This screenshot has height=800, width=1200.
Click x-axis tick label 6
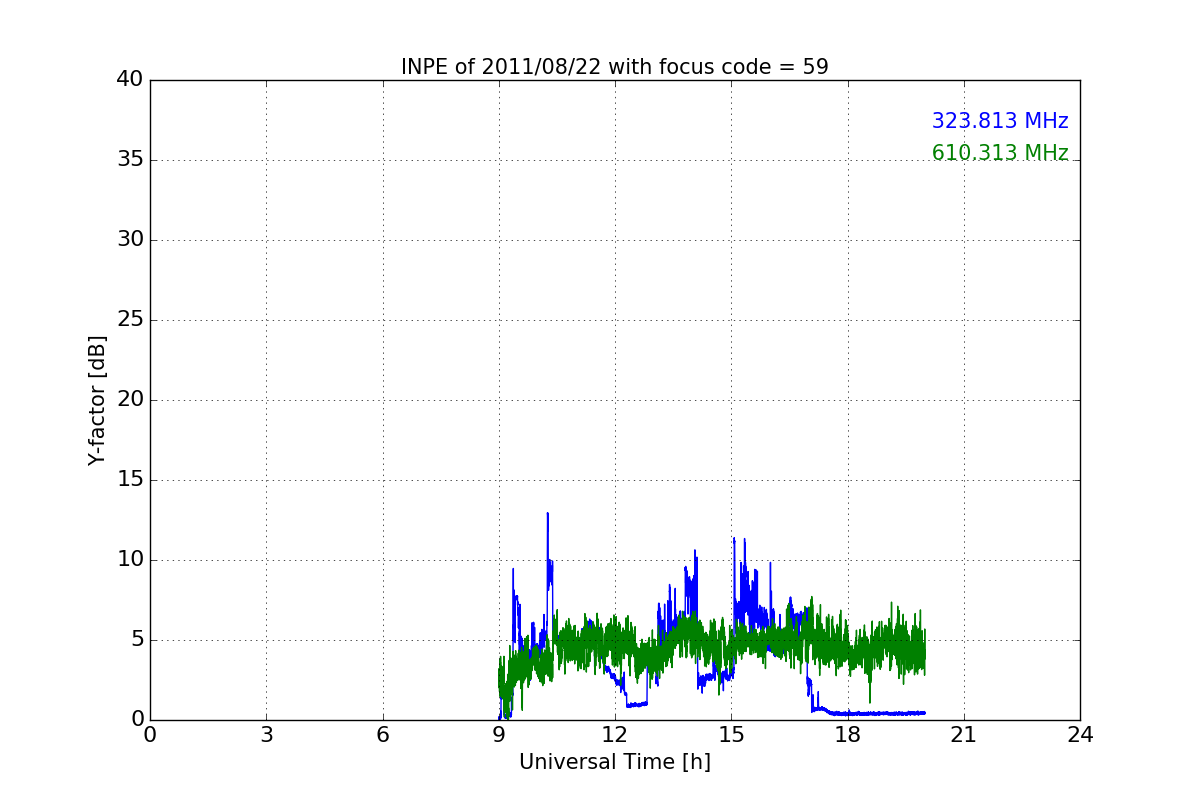click(383, 735)
